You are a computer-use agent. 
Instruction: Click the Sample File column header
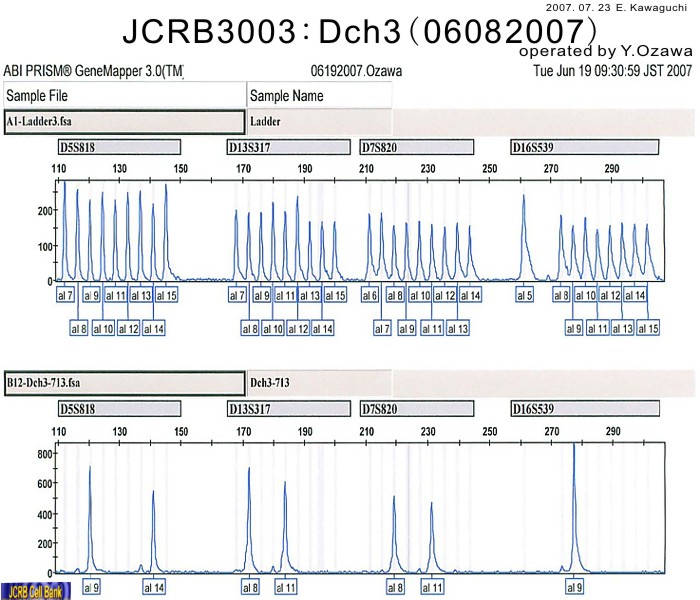(x=123, y=96)
